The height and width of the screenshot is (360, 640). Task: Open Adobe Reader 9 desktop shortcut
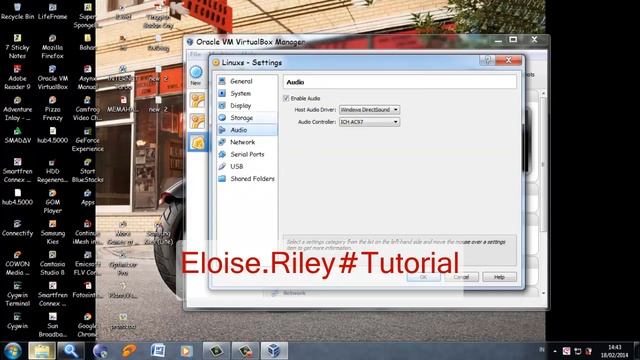pos(17,78)
